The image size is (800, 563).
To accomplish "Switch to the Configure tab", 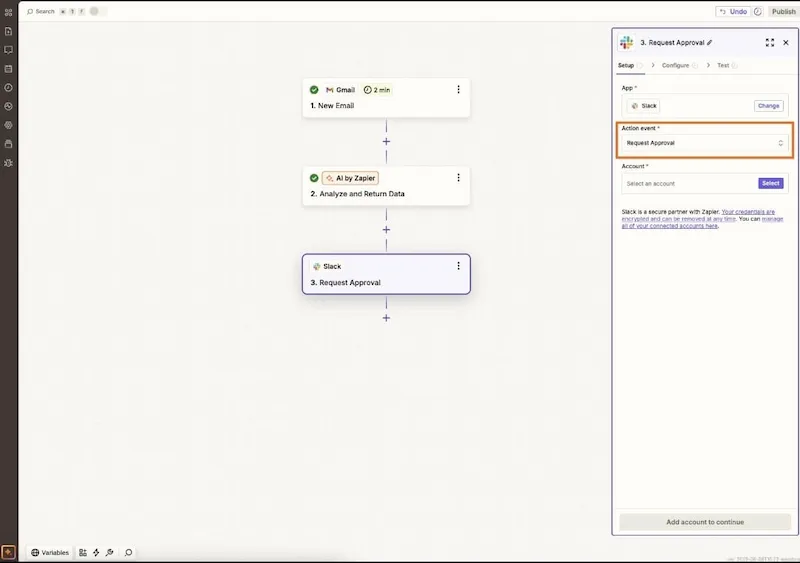I will coord(676,65).
